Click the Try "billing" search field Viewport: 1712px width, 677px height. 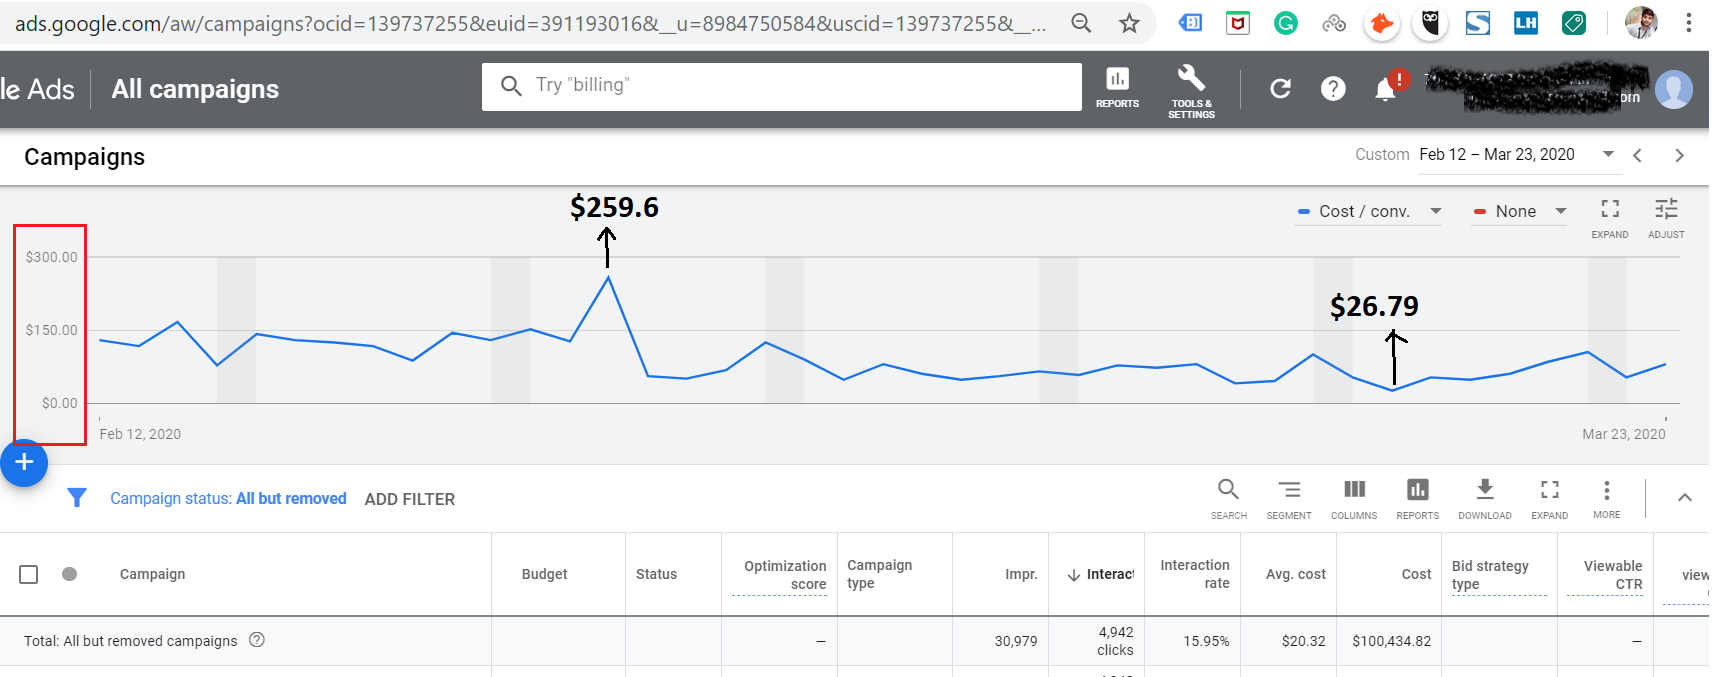point(780,86)
